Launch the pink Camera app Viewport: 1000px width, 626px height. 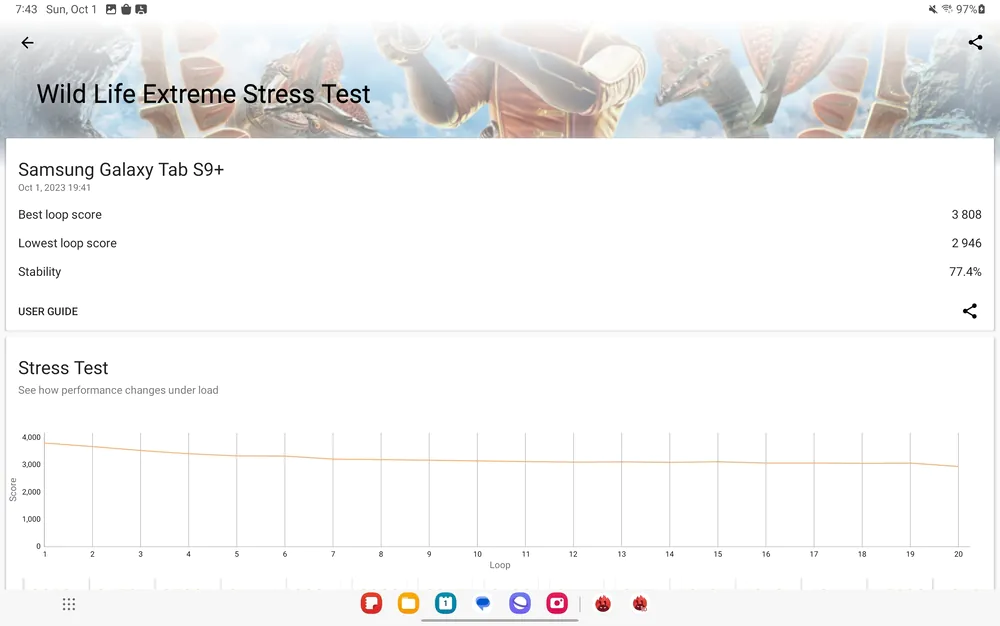point(557,603)
